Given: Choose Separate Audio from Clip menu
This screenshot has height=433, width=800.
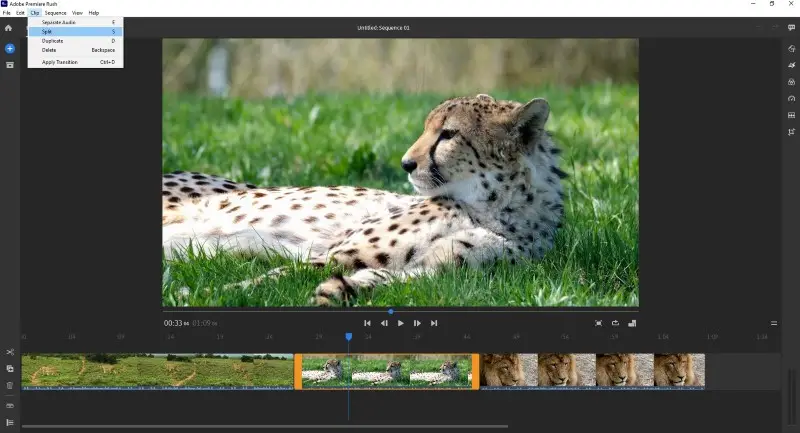Looking at the screenshot, I should click(x=76, y=22).
